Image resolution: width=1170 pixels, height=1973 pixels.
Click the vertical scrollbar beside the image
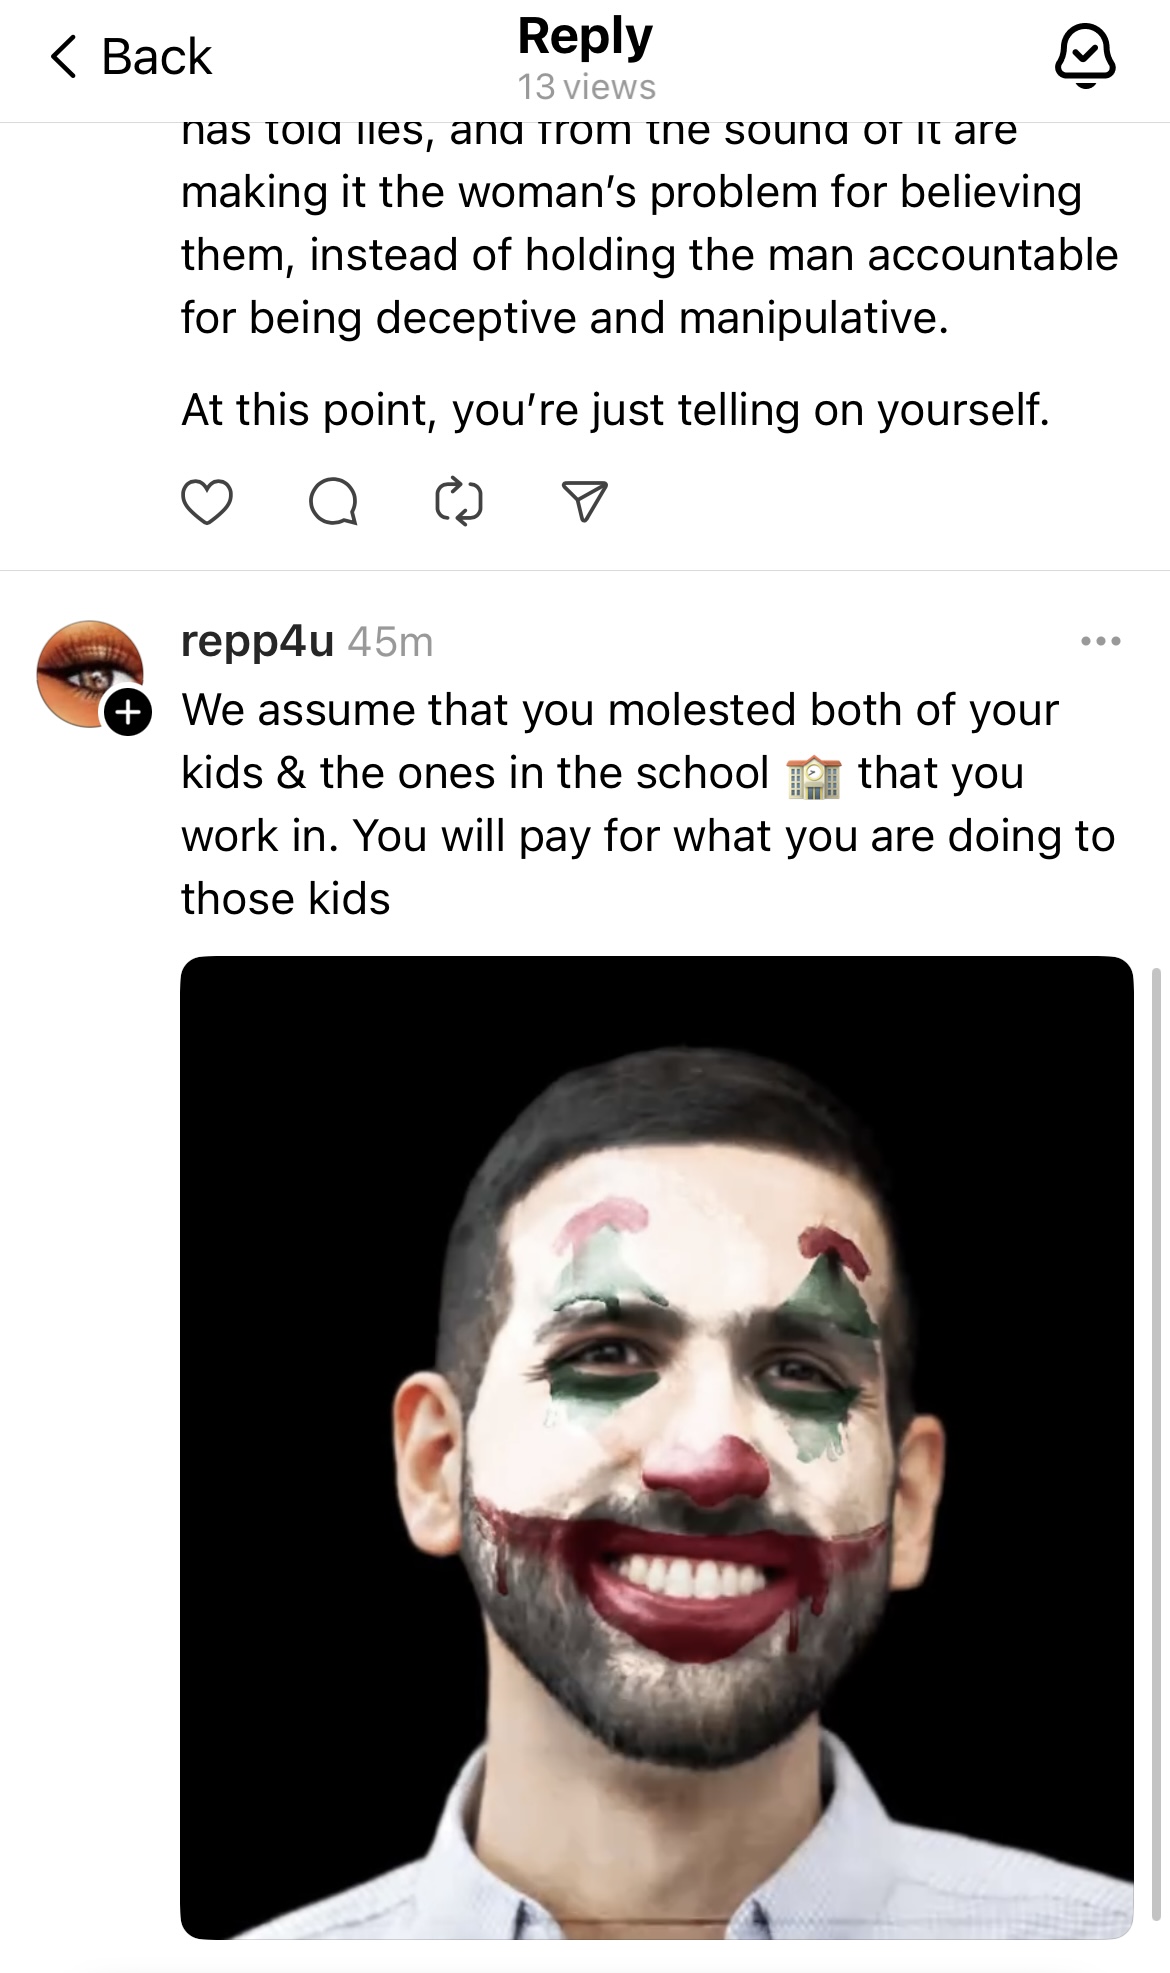tap(1157, 1447)
